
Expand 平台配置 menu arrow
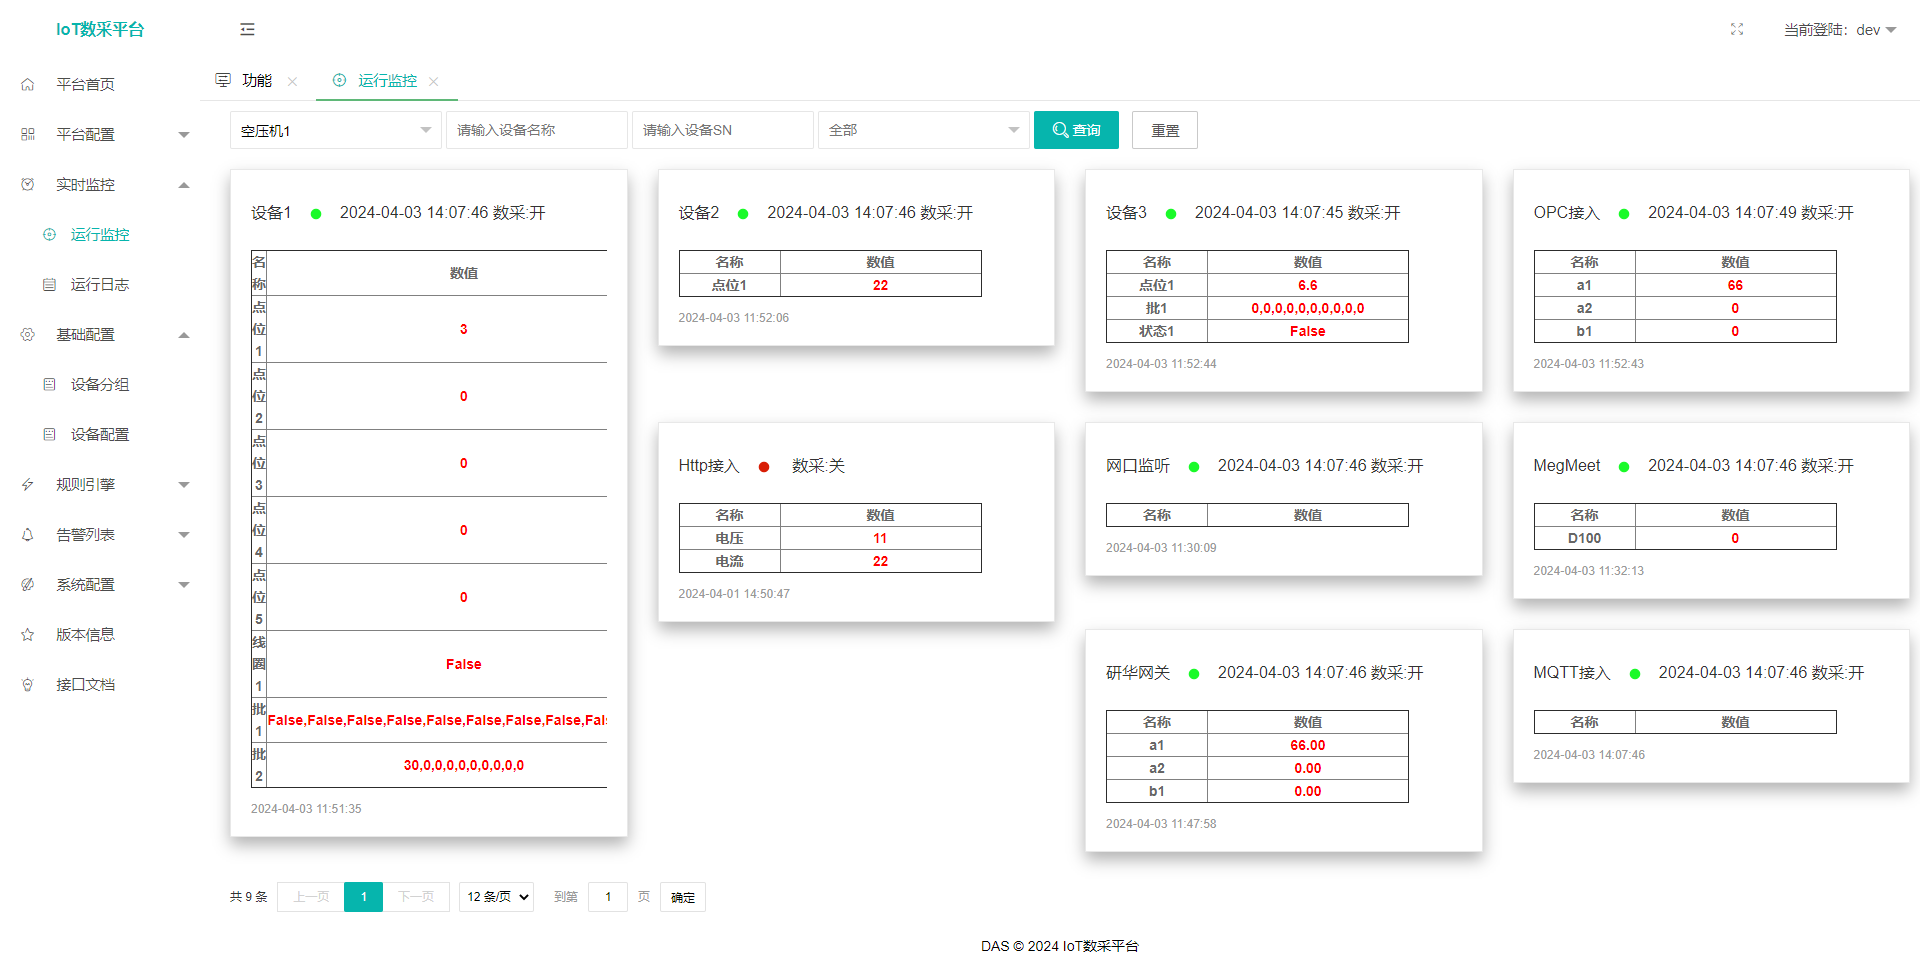[184, 135]
